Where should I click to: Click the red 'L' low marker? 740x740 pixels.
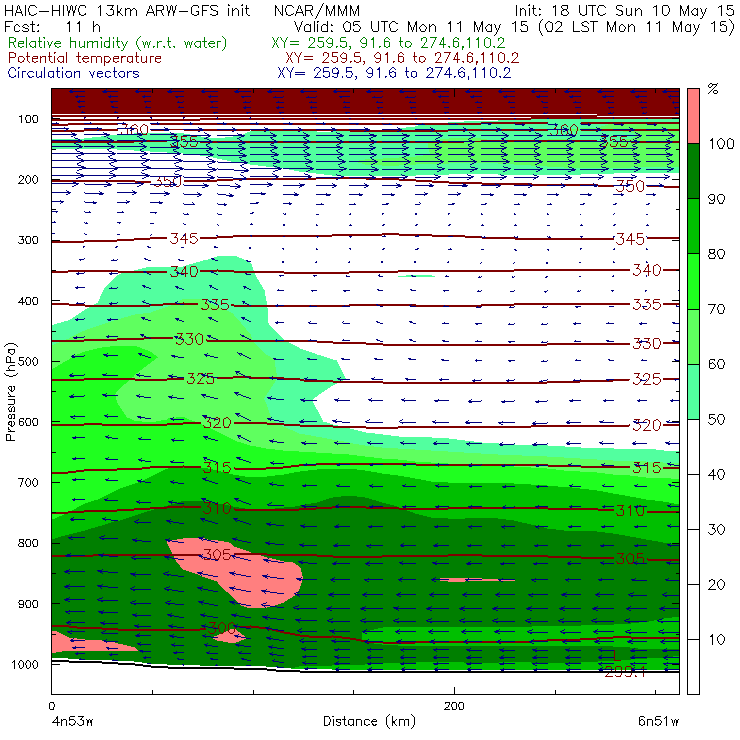(x=616, y=655)
